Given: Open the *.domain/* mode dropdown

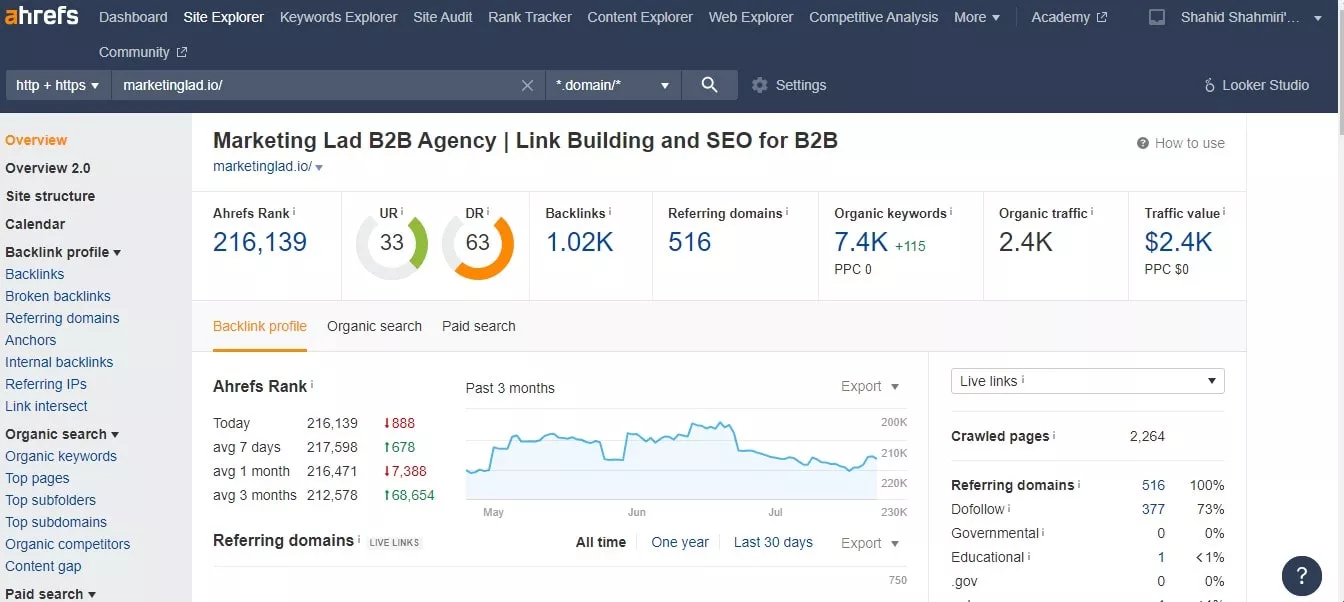Looking at the screenshot, I should (613, 85).
